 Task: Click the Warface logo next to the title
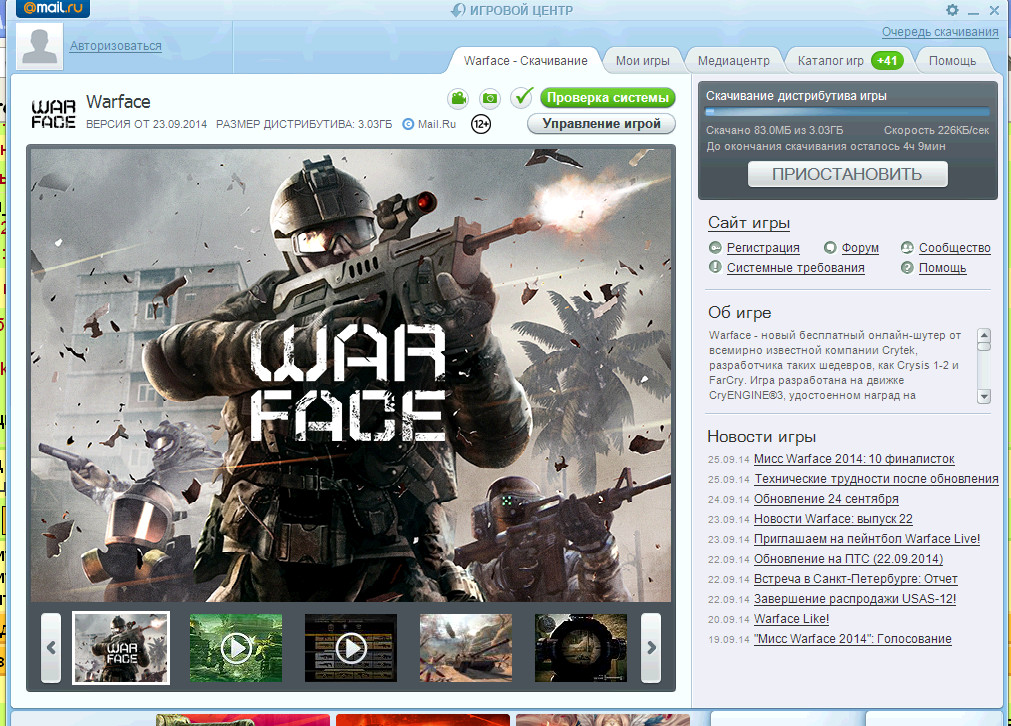pos(53,113)
